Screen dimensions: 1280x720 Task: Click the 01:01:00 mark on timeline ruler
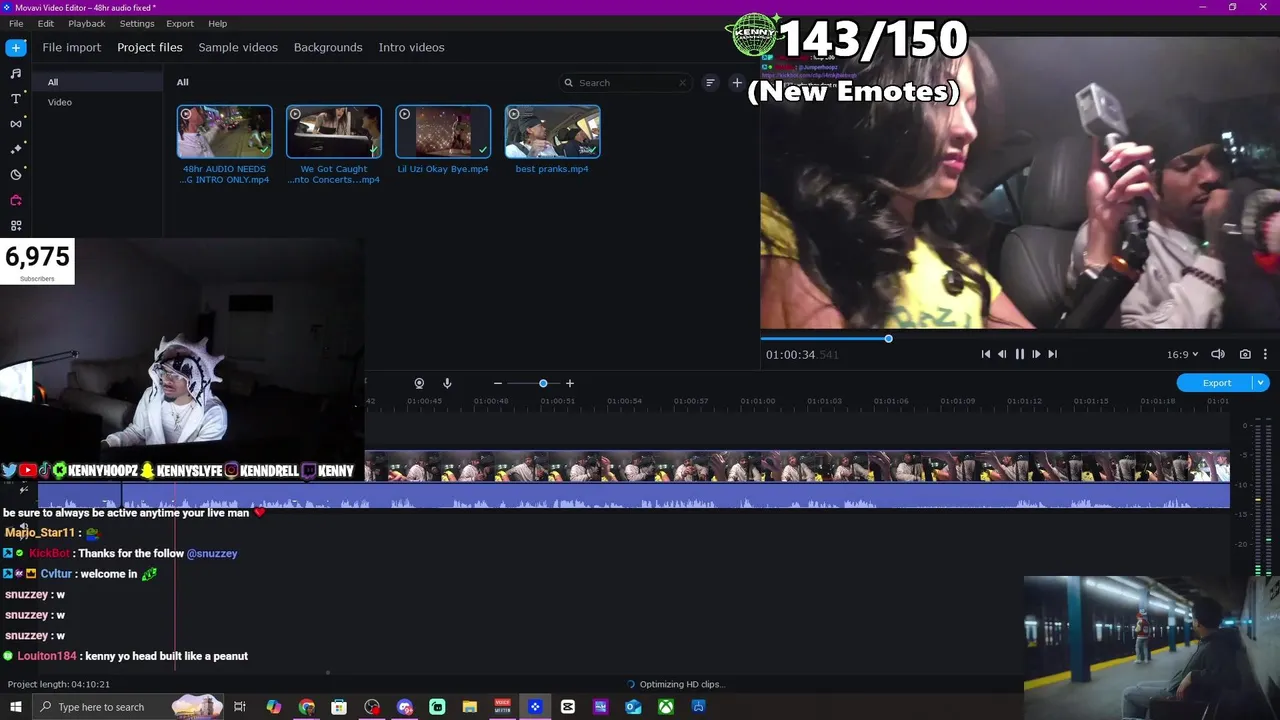pyautogui.click(x=757, y=401)
